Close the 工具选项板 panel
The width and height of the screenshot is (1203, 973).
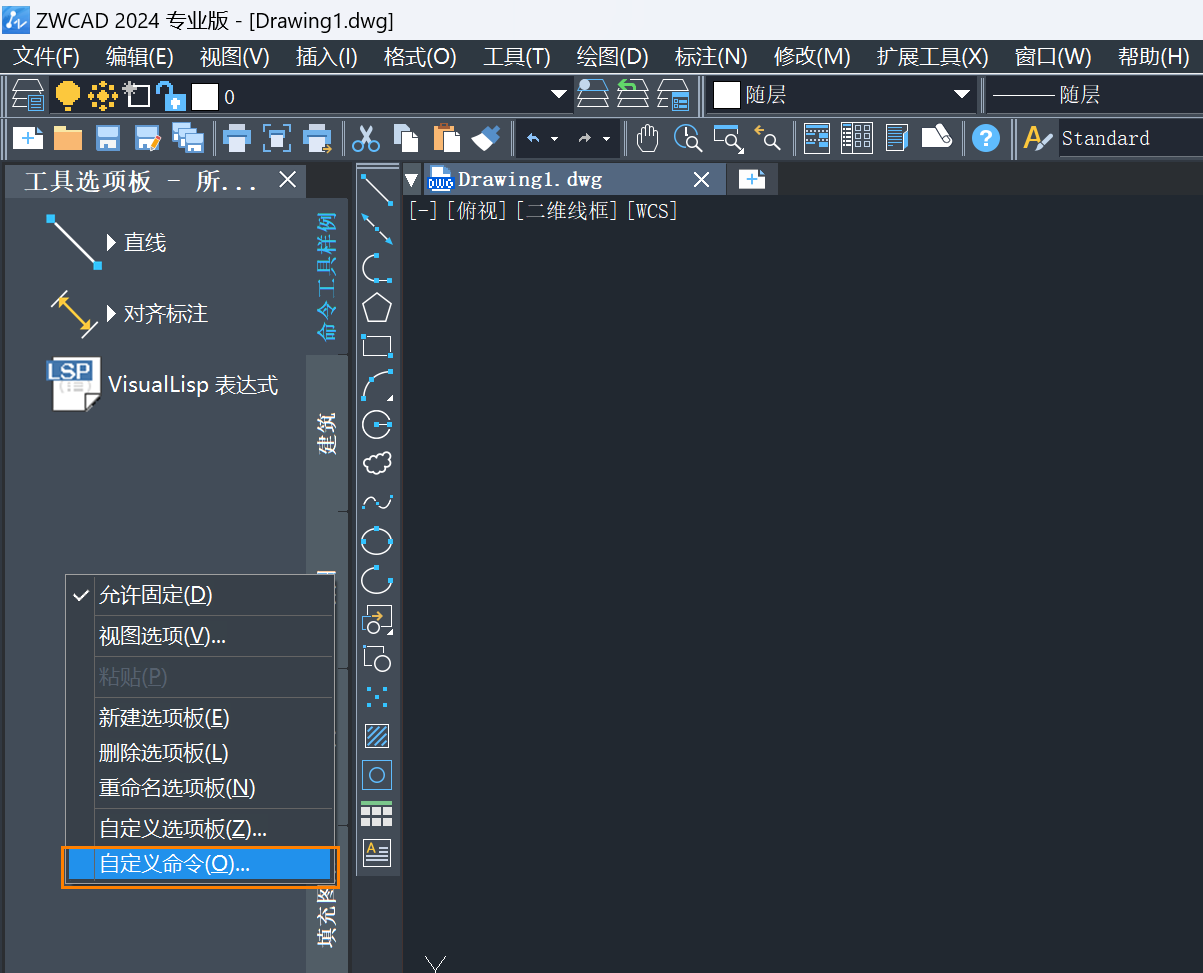tap(287, 180)
